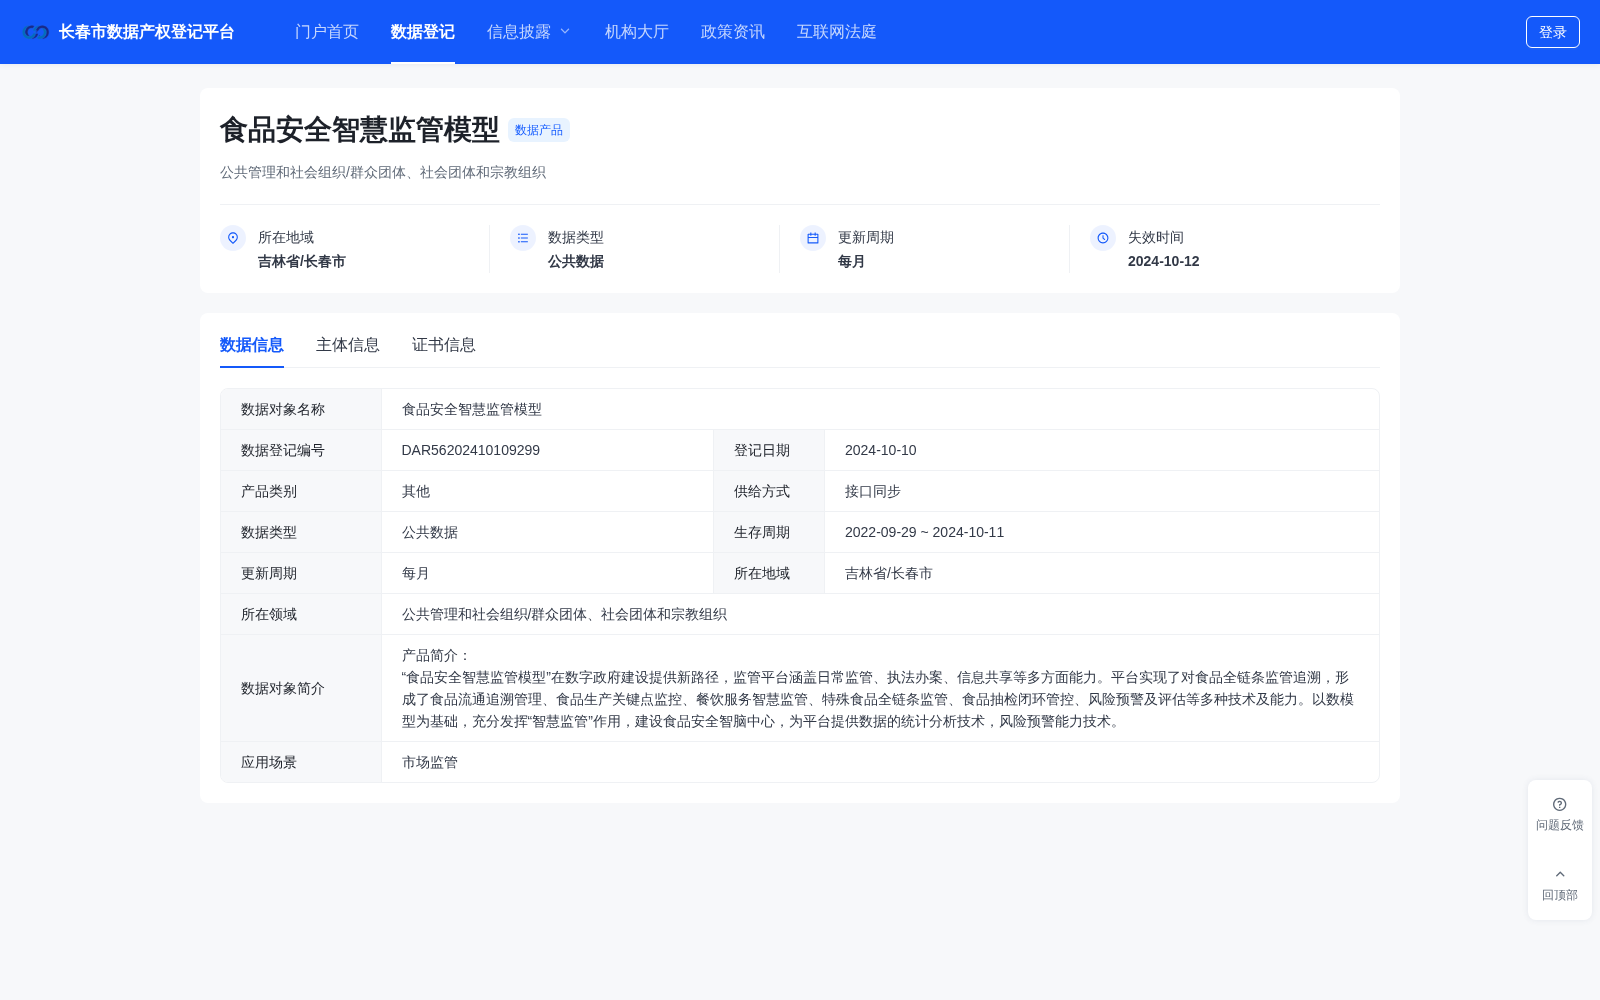Click the table cell 数据对象名称
This screenshot has height=1000, width=1600.
click(x=301, y=409)
